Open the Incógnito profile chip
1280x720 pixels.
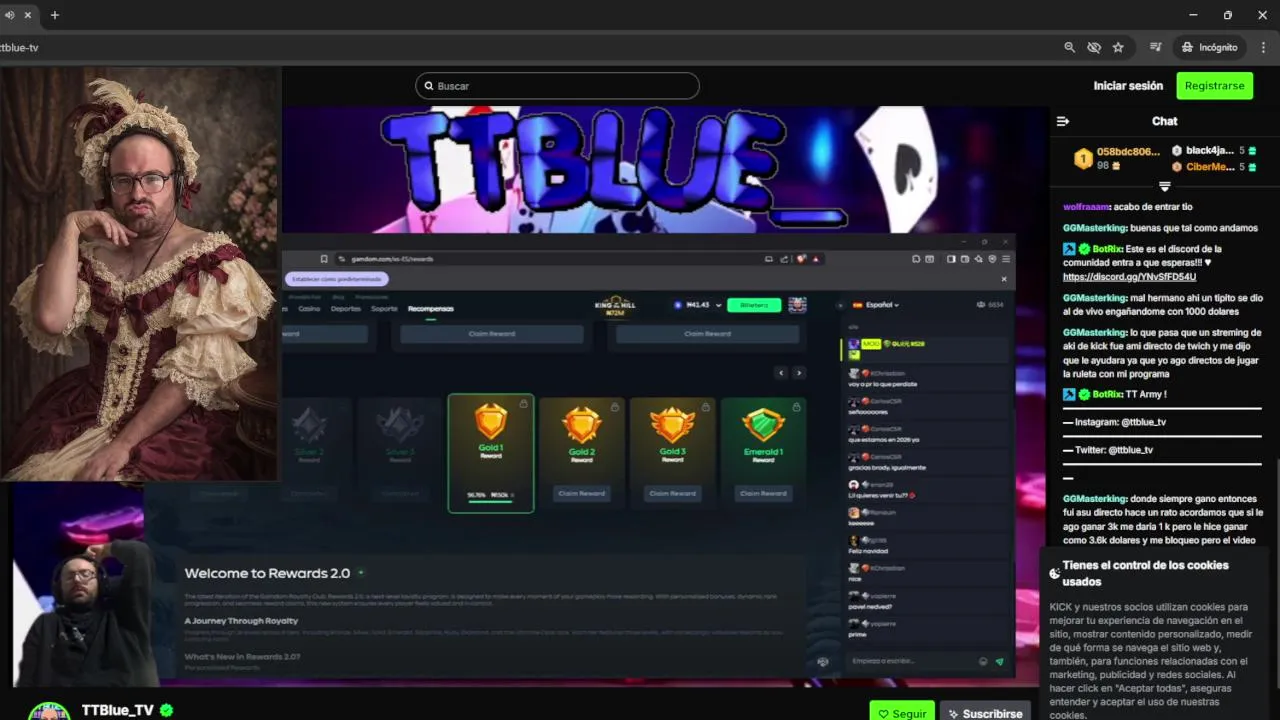coord(1209,47)
